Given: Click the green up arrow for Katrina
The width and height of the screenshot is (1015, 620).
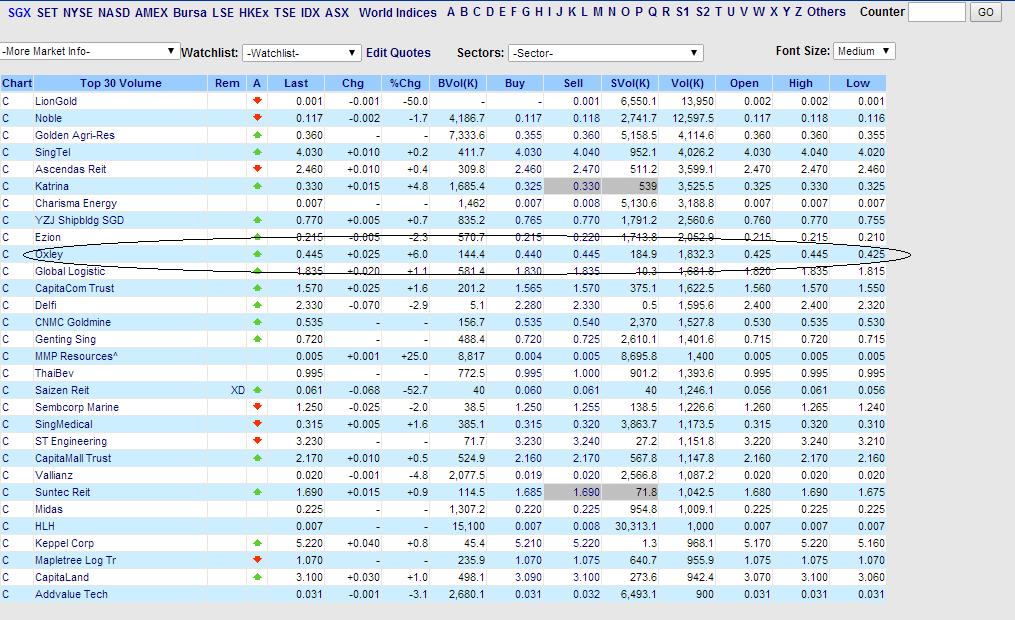Looking at the screenshot, I should tap(257, 186).
